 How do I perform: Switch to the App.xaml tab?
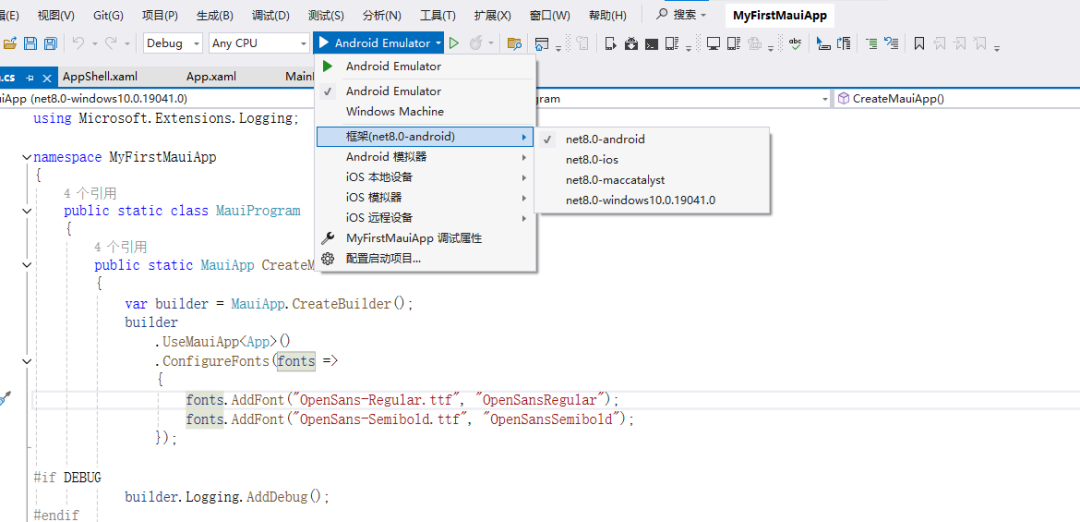[211, 76]
